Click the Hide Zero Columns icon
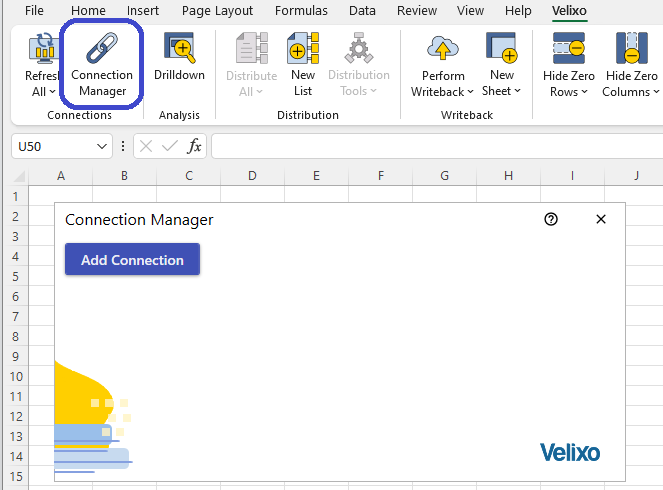 [x=631, y=48]
